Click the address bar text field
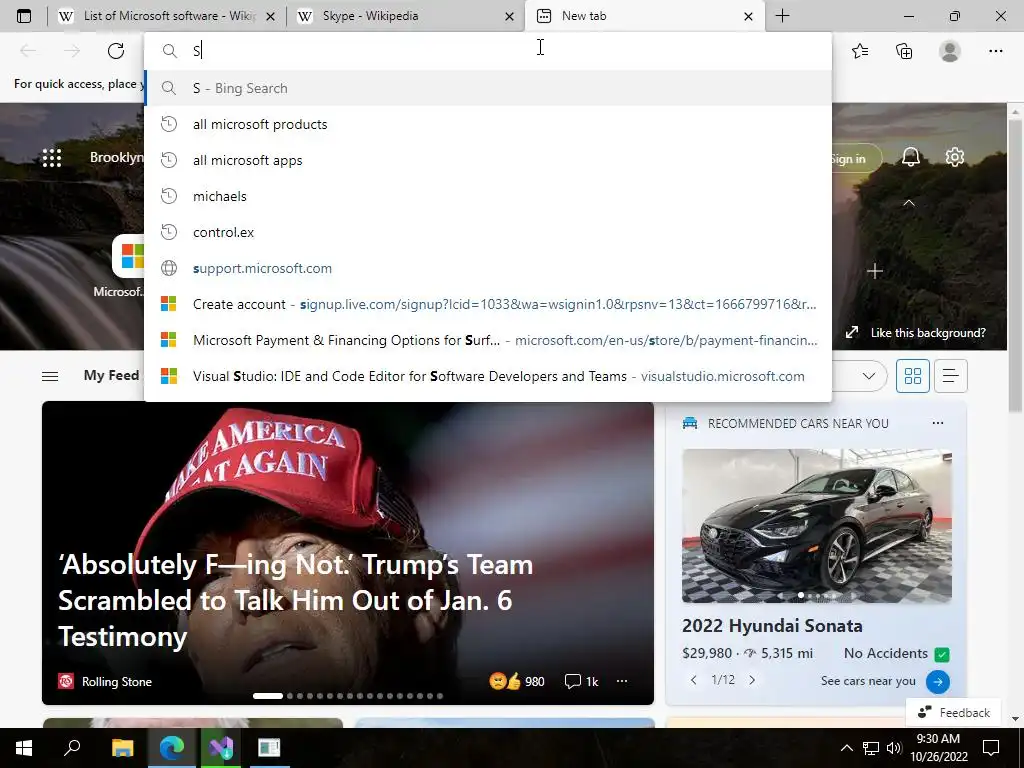The width and height of the screenshot is (1024, 768). click(x=487, y=50)
